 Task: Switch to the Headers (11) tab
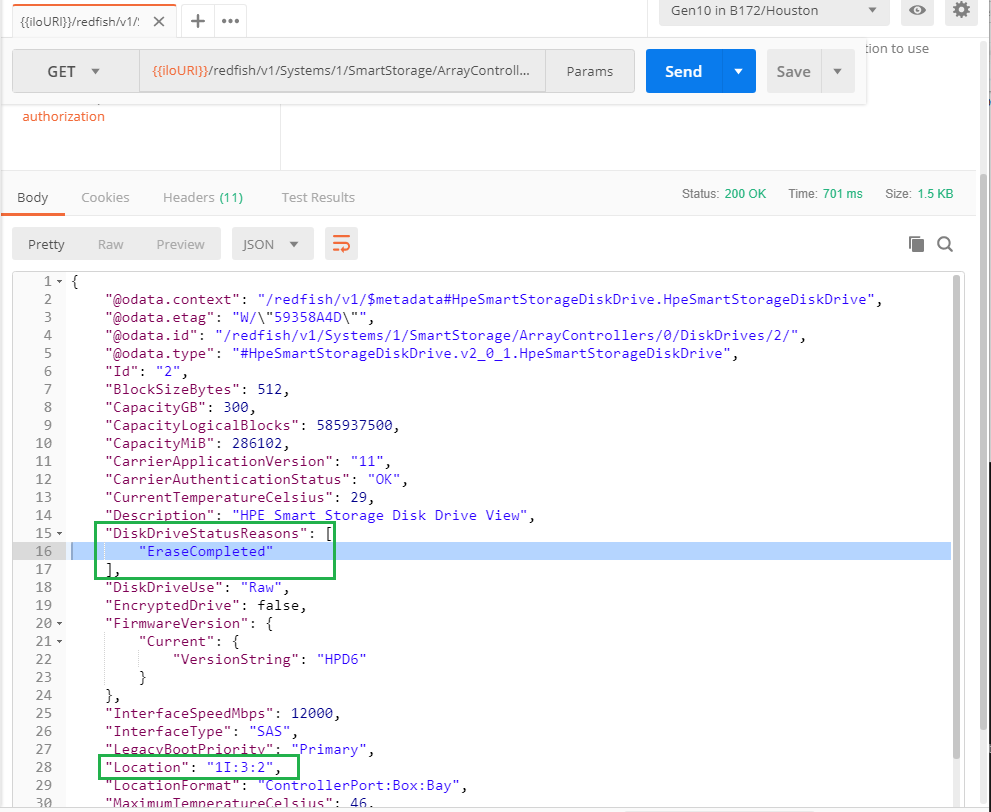pyautogui.click(x=202, y=197)
